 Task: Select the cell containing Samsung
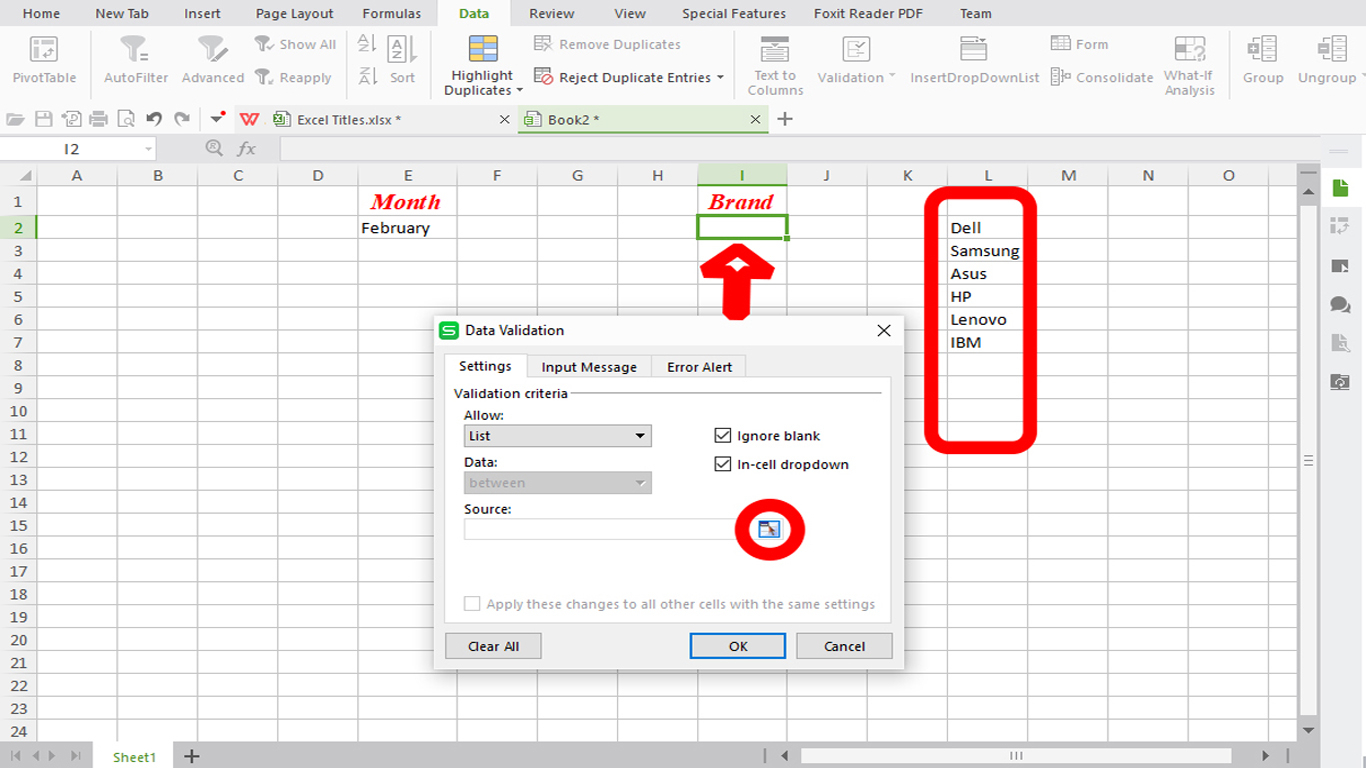coord(988,250)
